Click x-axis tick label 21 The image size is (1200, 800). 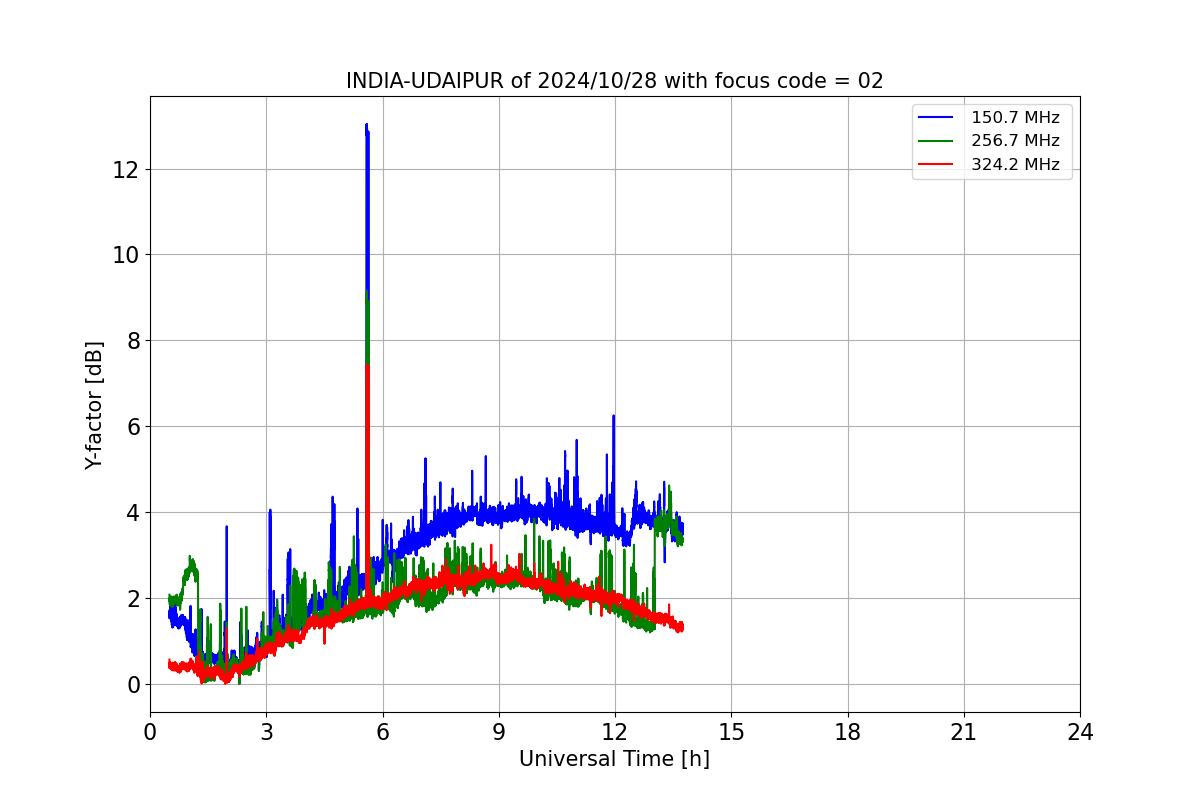click(964, 732)
